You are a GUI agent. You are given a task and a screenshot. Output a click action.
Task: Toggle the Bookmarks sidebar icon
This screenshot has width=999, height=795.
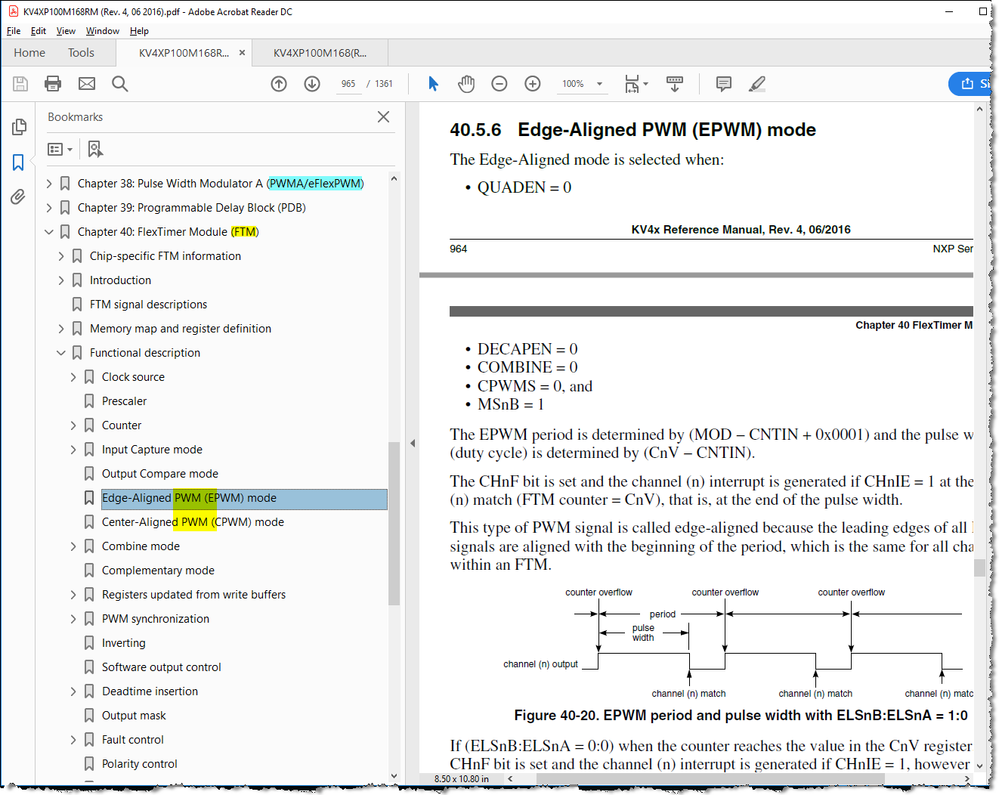18,162
